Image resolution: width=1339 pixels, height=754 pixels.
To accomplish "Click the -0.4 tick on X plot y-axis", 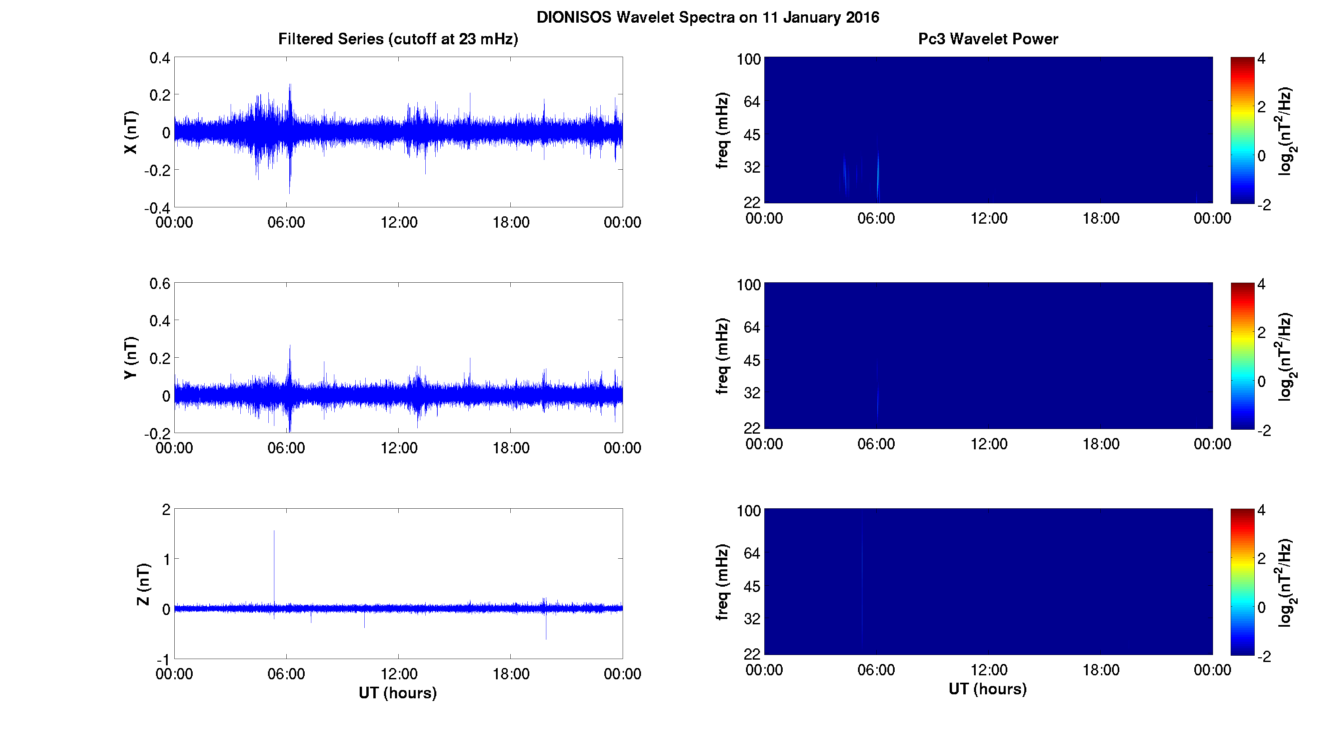I will click(x=157, y=208).
